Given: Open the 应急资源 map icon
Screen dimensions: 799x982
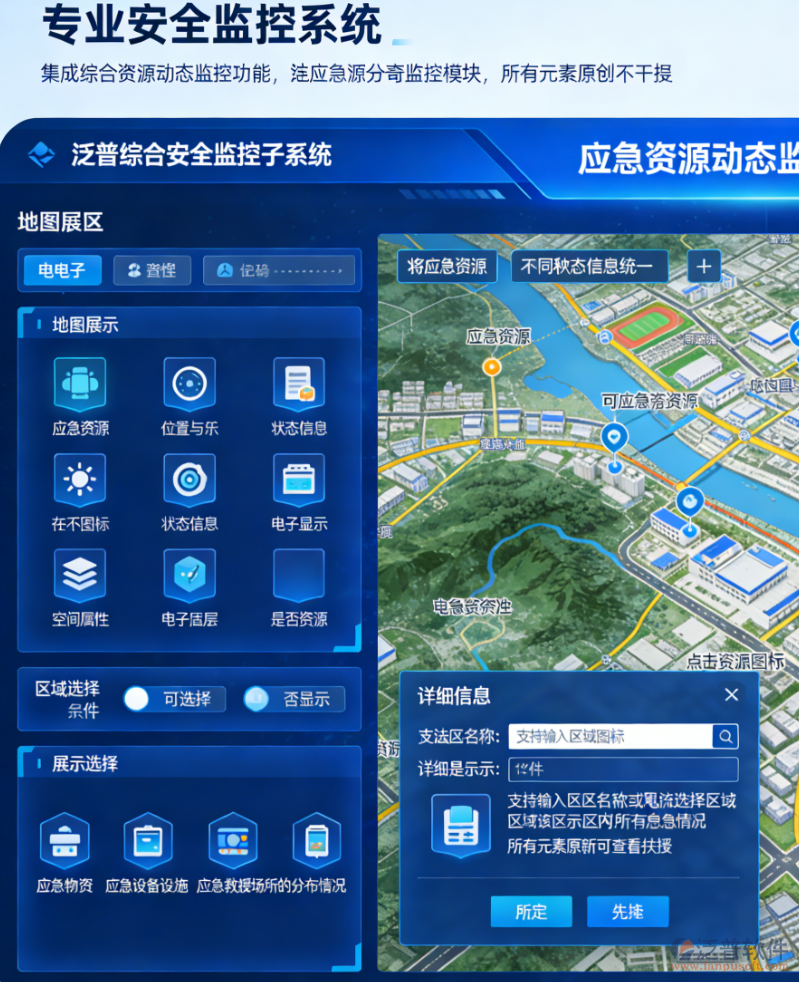Looking at the screenshot, I should [80, 383].
